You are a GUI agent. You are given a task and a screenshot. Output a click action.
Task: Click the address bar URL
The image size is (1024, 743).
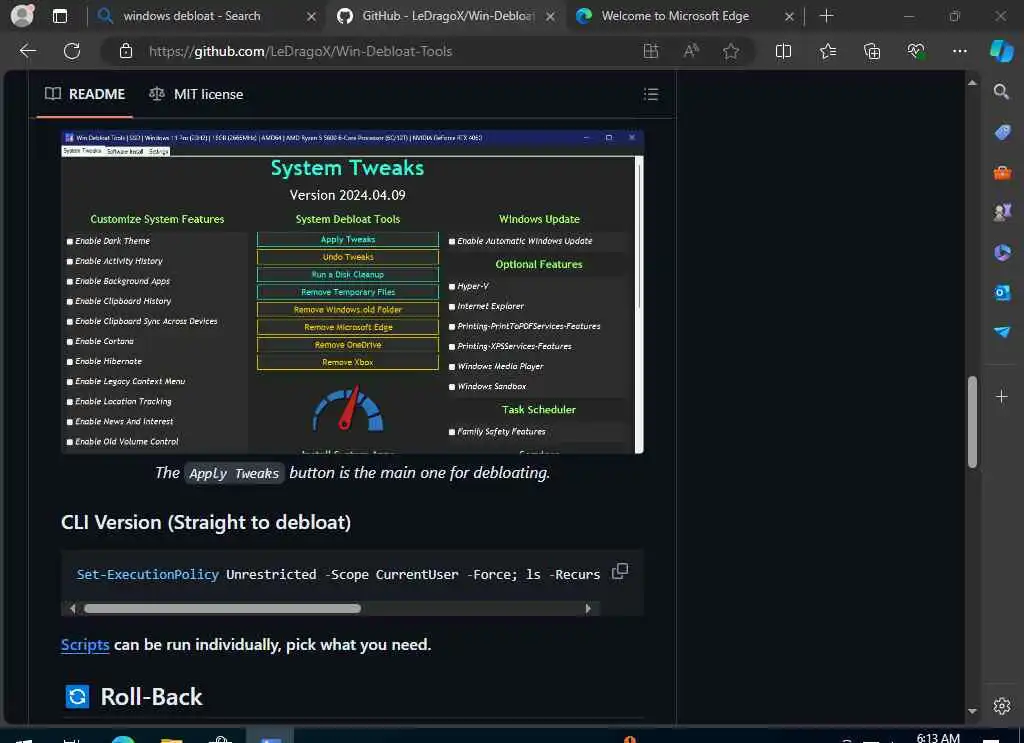tap(300, 51)
